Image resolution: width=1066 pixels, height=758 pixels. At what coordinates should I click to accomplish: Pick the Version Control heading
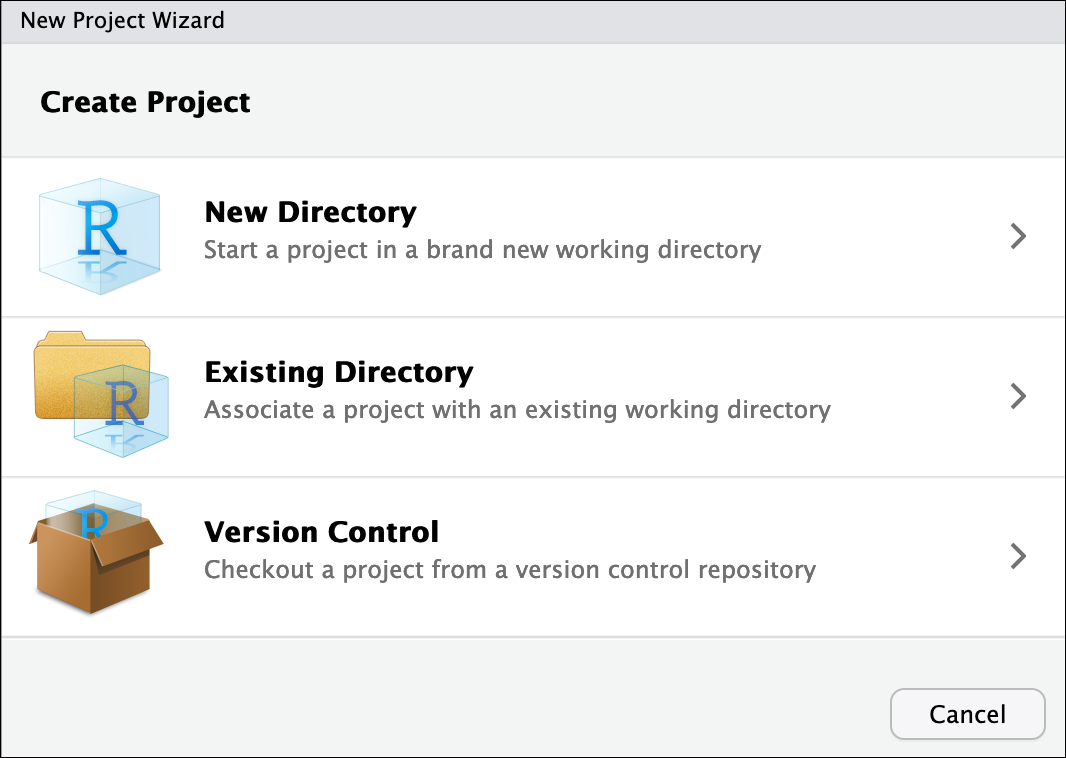point(321,532)
